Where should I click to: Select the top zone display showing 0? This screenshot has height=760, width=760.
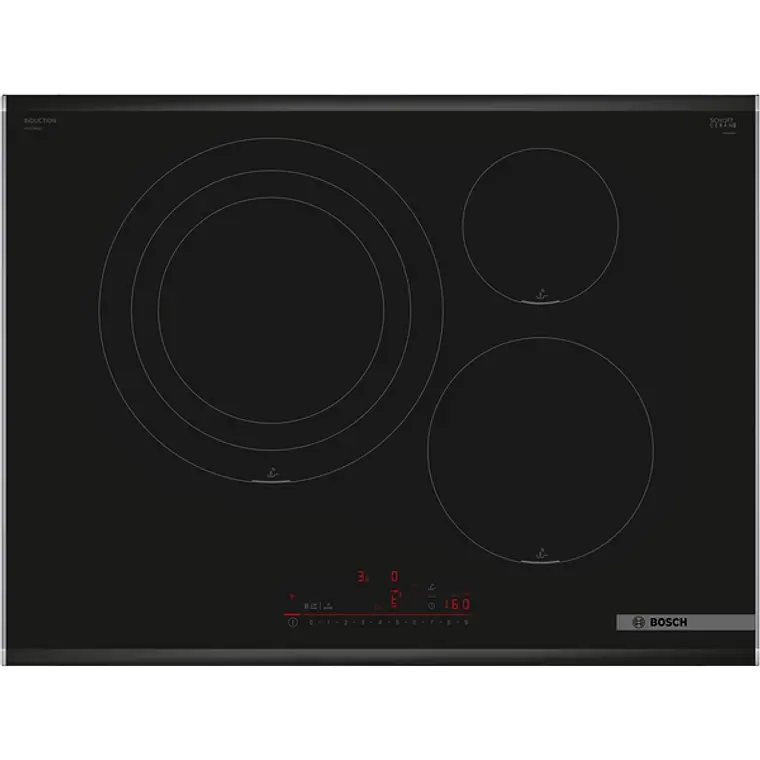point(395,576)
